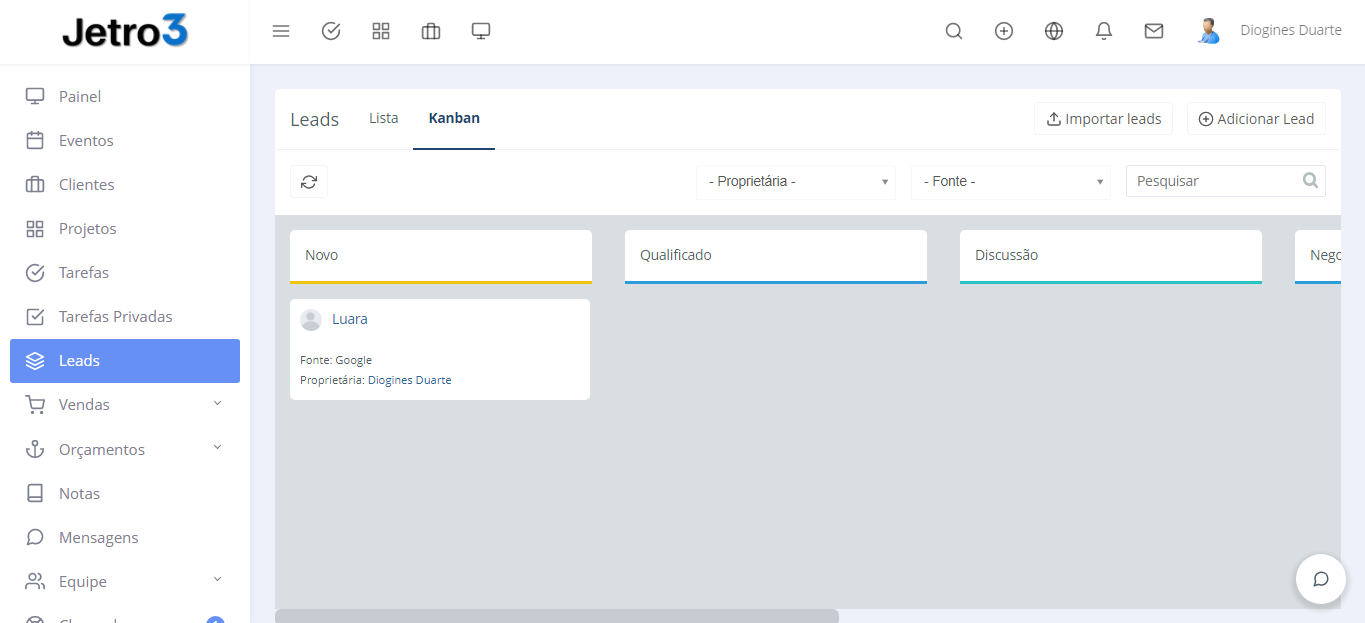This screenshot has height=623, width=1365.
Task: Toggle the hamburger sidebar menu icon
Action: [281, 31]
